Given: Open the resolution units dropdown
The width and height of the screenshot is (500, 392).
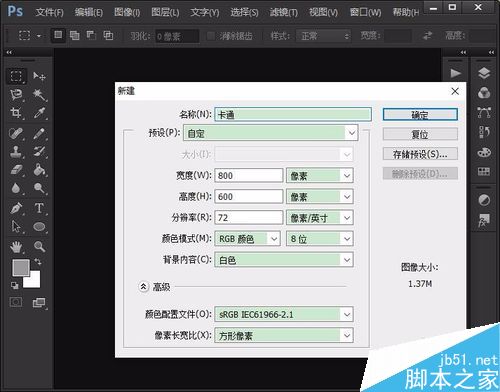Looking at the screenshot, I should click(x=319, y=218).
